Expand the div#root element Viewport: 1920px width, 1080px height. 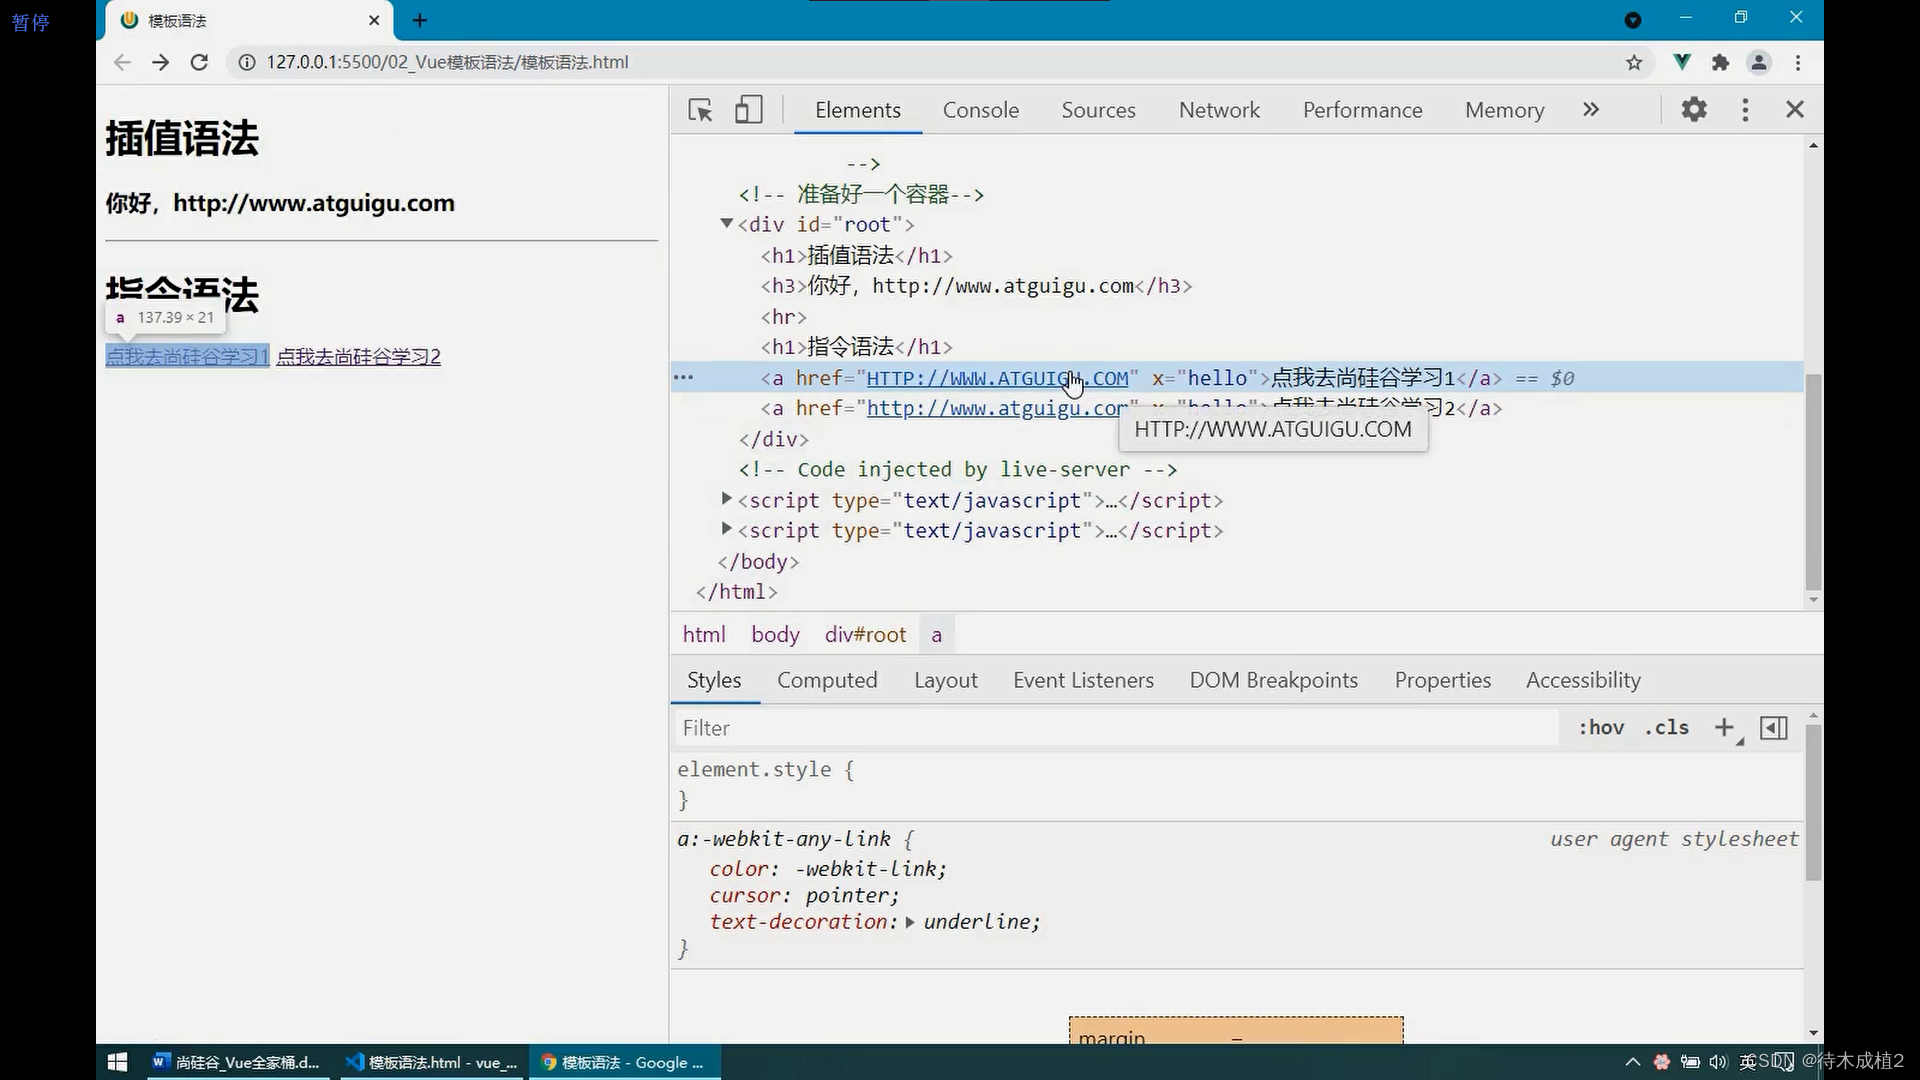tap(728, 224)
